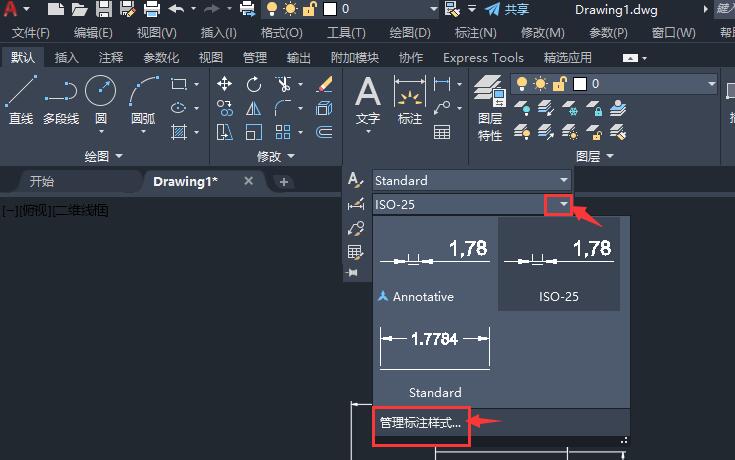The height and width of the screenshot is (460, 735).
Task: Click the Hatch tool icon
Action: point(179,132)
